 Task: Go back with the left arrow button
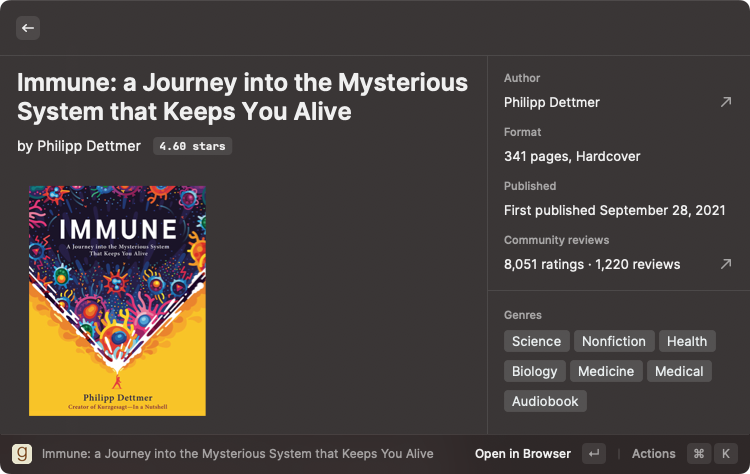tap(28, 28)
